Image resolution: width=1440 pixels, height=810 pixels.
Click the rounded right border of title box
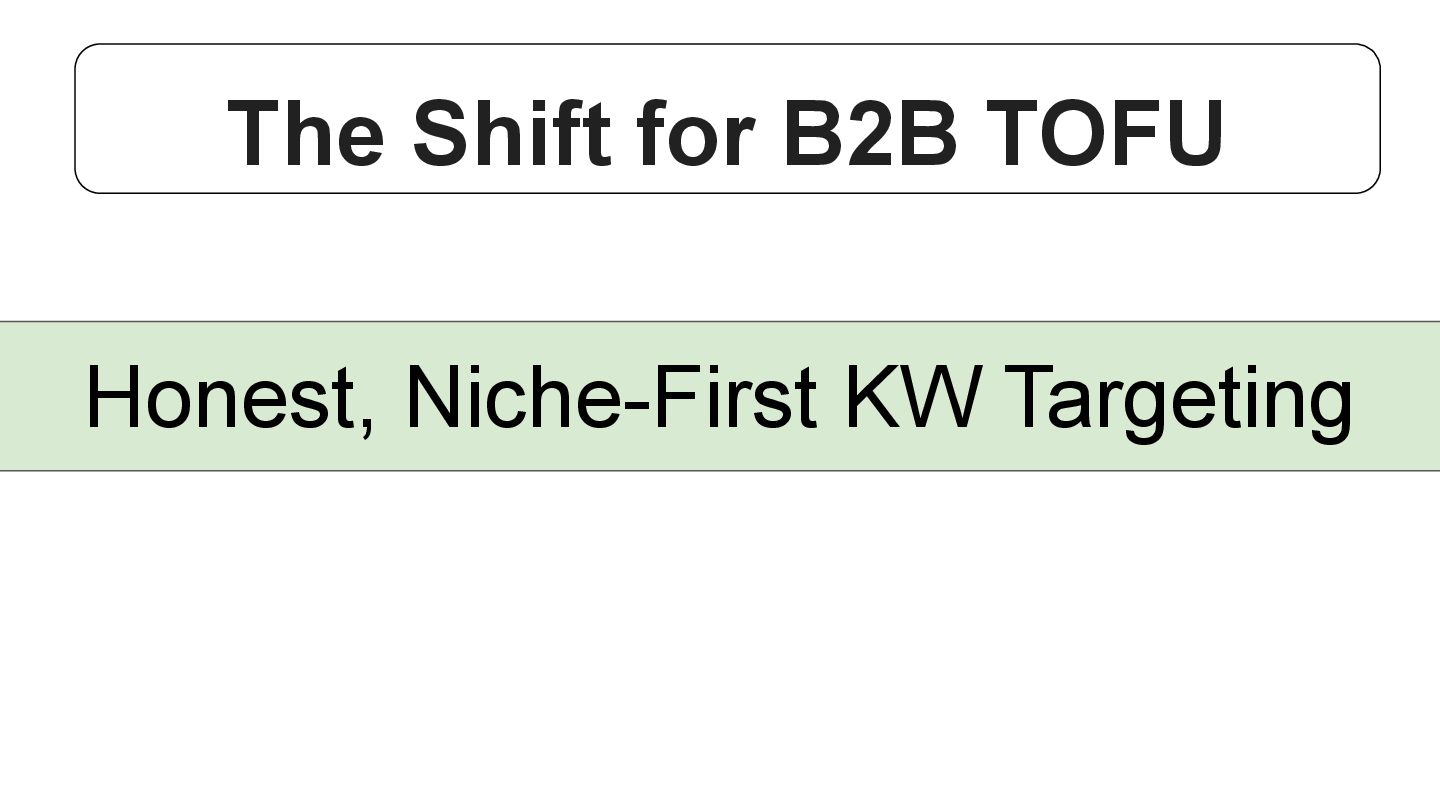click(1380, 118)
